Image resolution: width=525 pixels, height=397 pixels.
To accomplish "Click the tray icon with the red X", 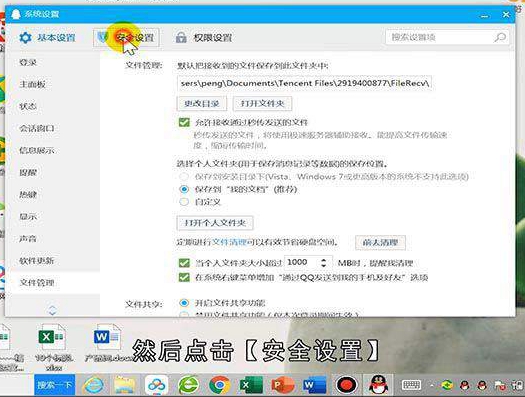I will pyautogui.click(x=500, y=386).
